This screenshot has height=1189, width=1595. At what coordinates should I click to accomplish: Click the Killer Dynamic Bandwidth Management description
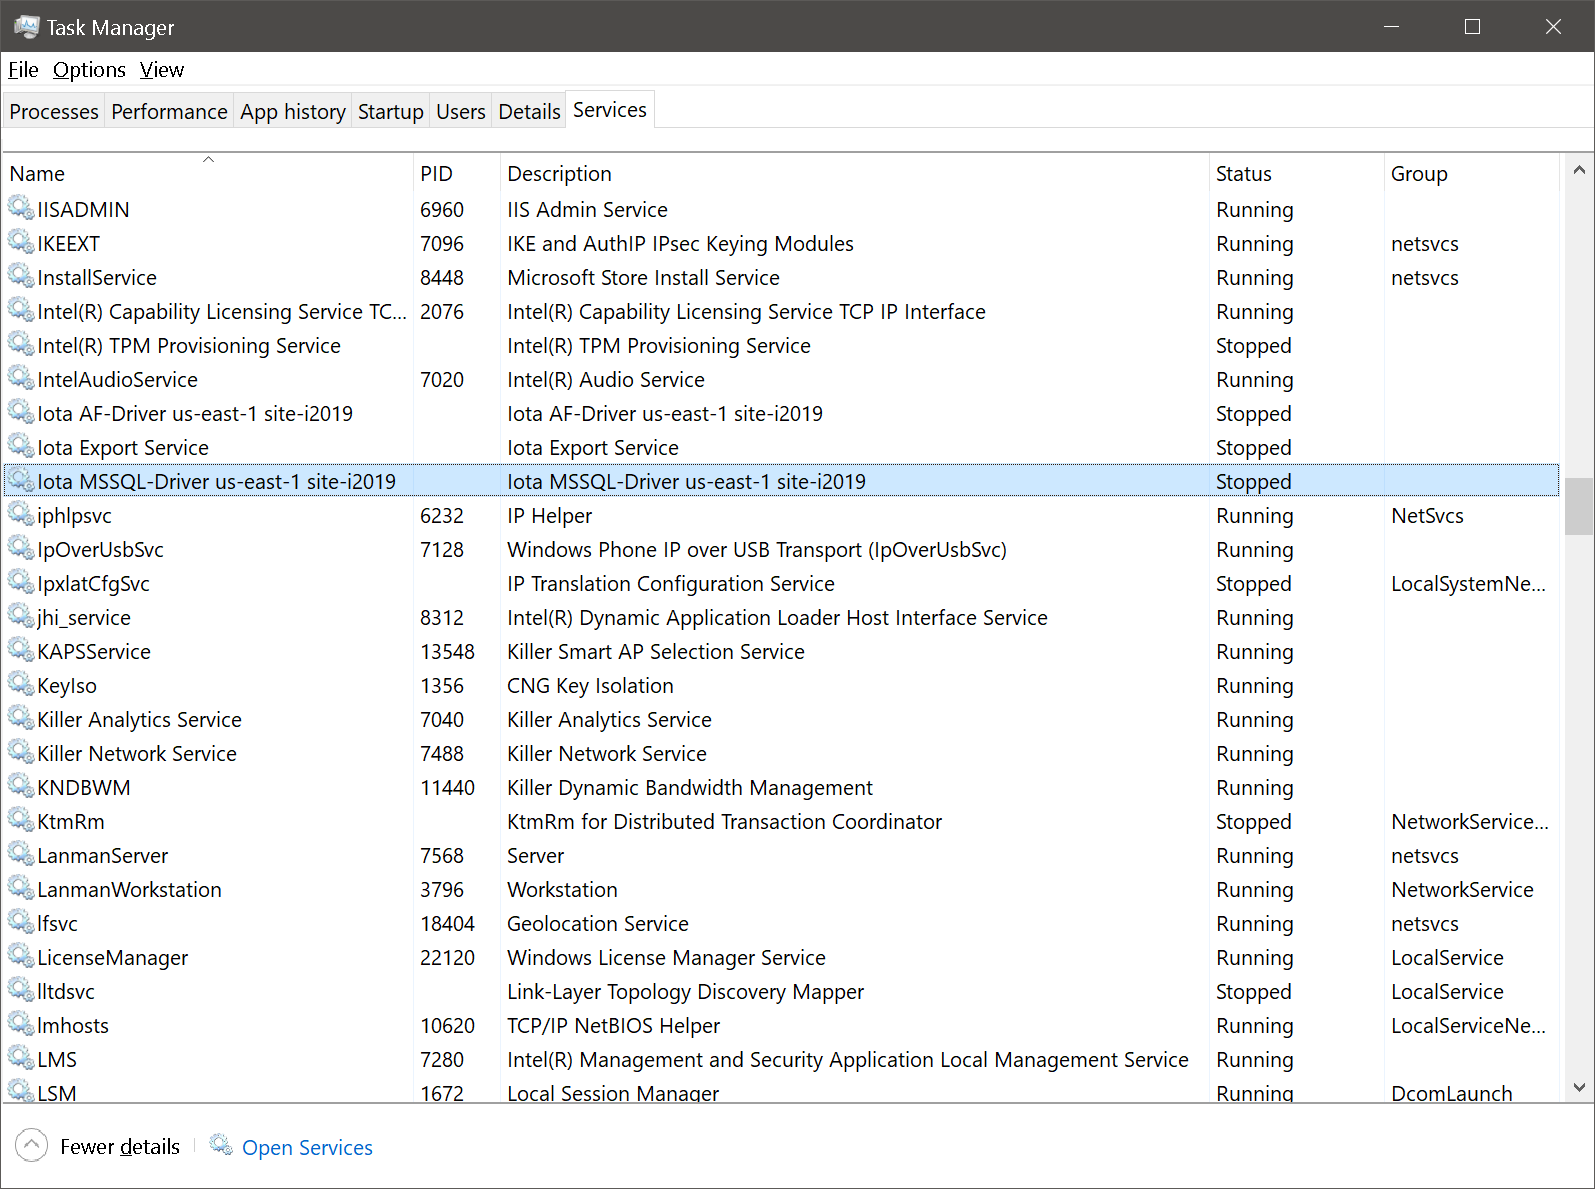[x=690, y=787]
